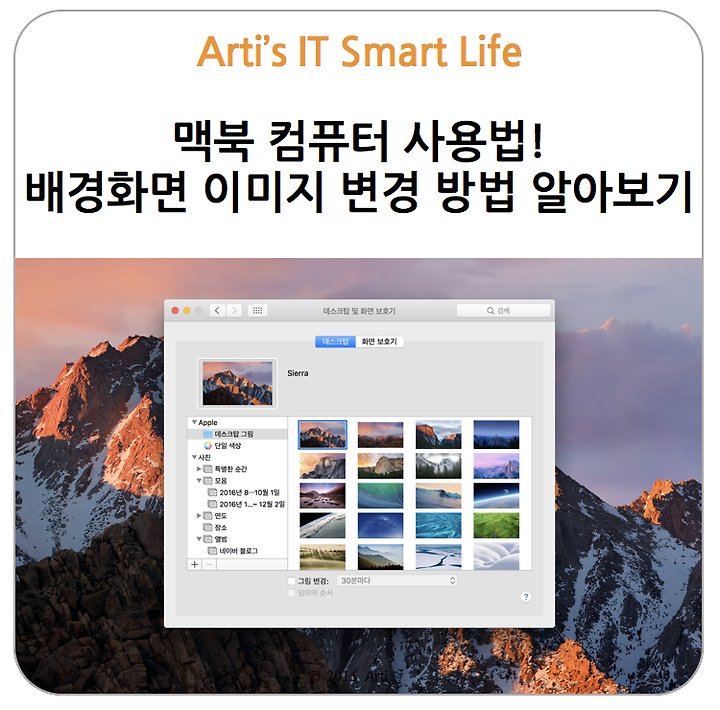
Task: Go forward with the right chevron button
Action: coord(234,311)
